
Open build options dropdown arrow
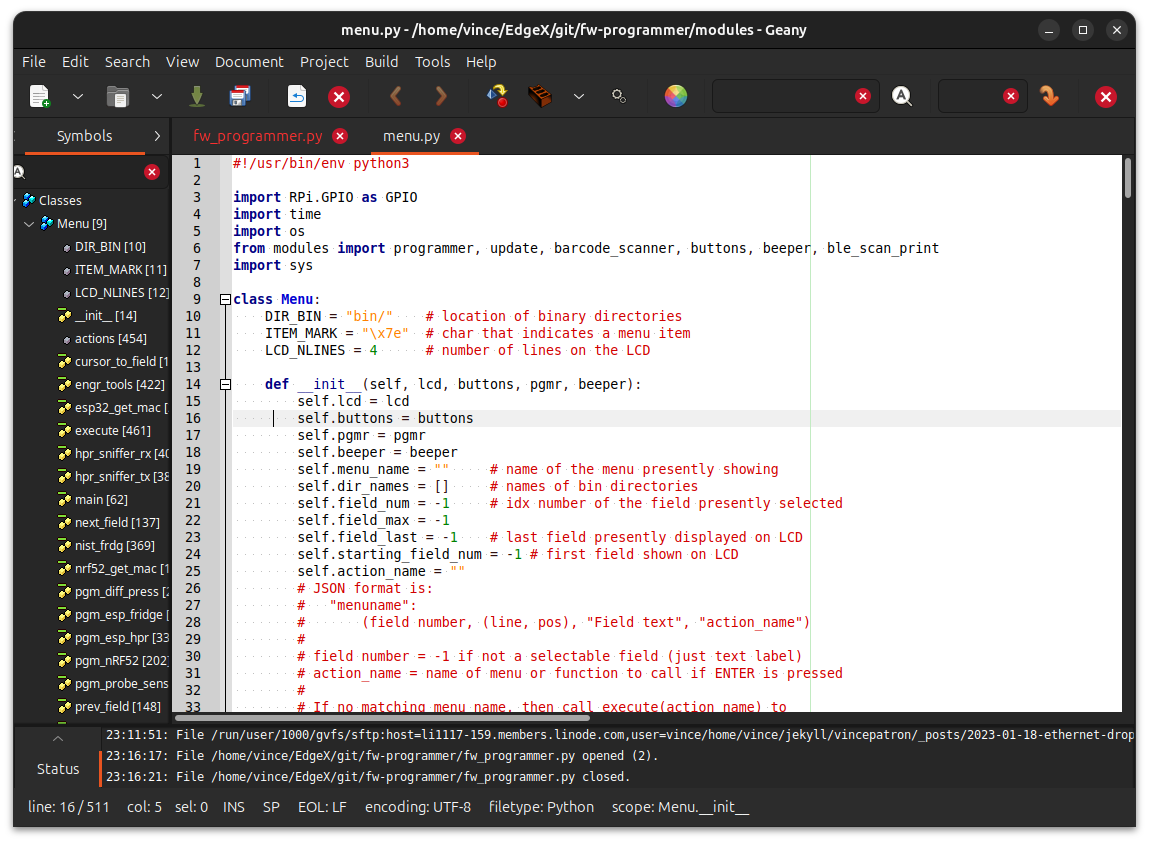(x=579, y=96)
